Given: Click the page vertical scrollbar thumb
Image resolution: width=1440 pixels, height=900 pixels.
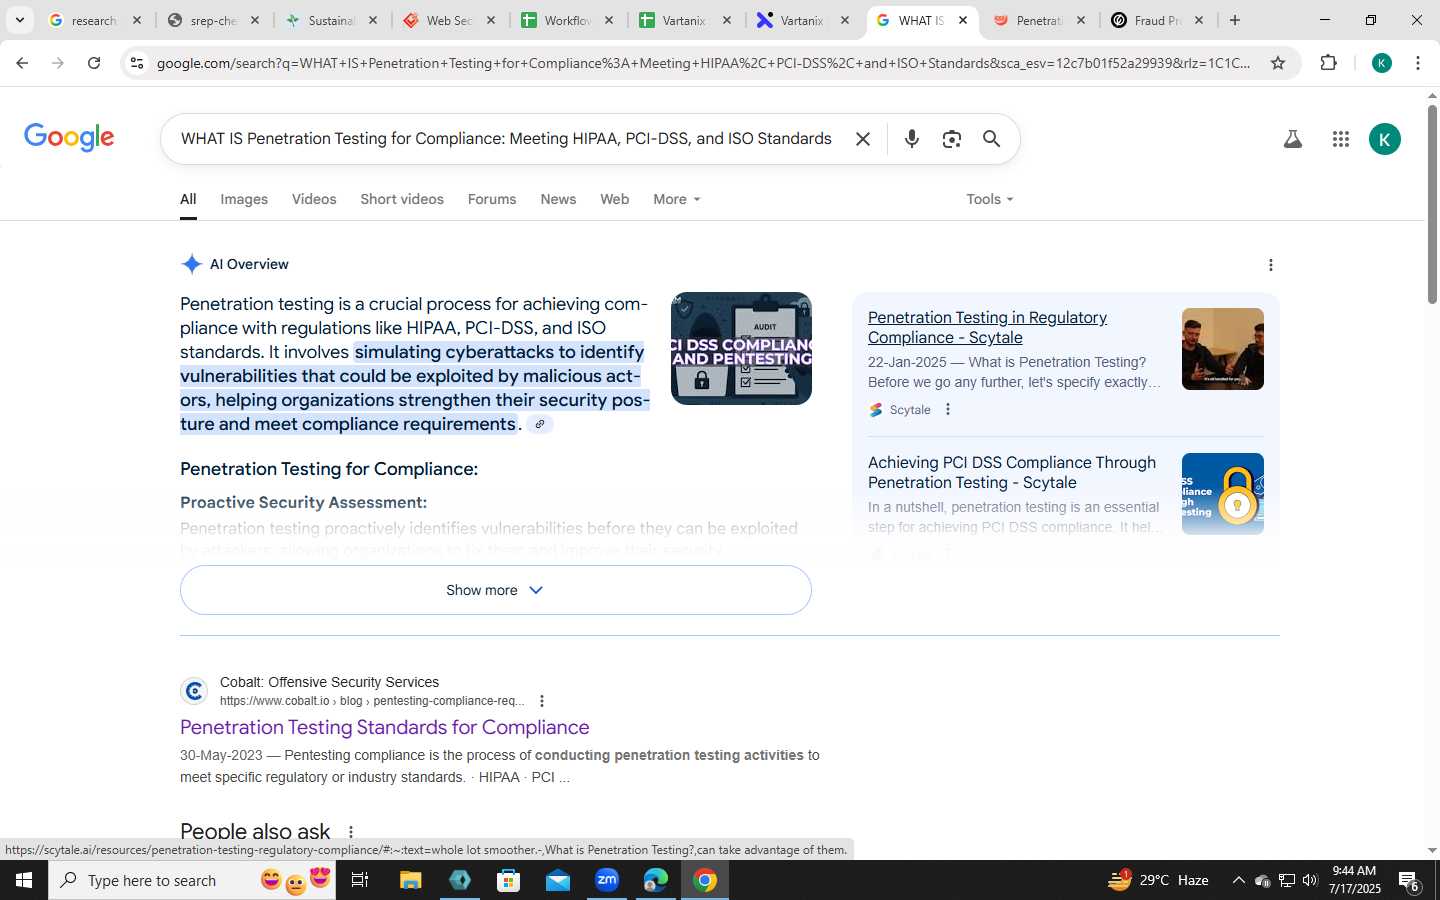Looking at the screenshot, I should point(1432,204).
